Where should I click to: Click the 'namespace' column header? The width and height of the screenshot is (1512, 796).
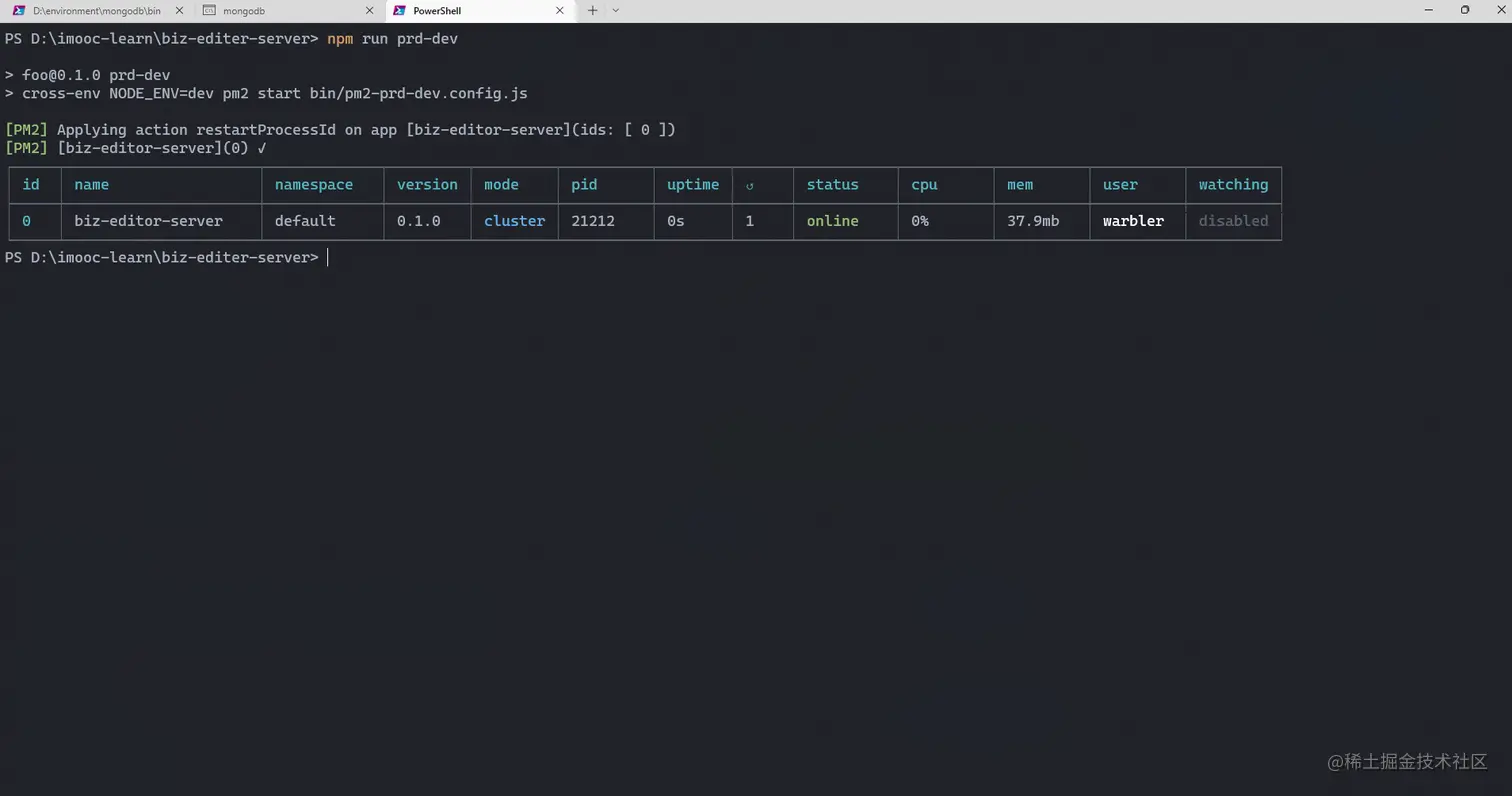314,185
